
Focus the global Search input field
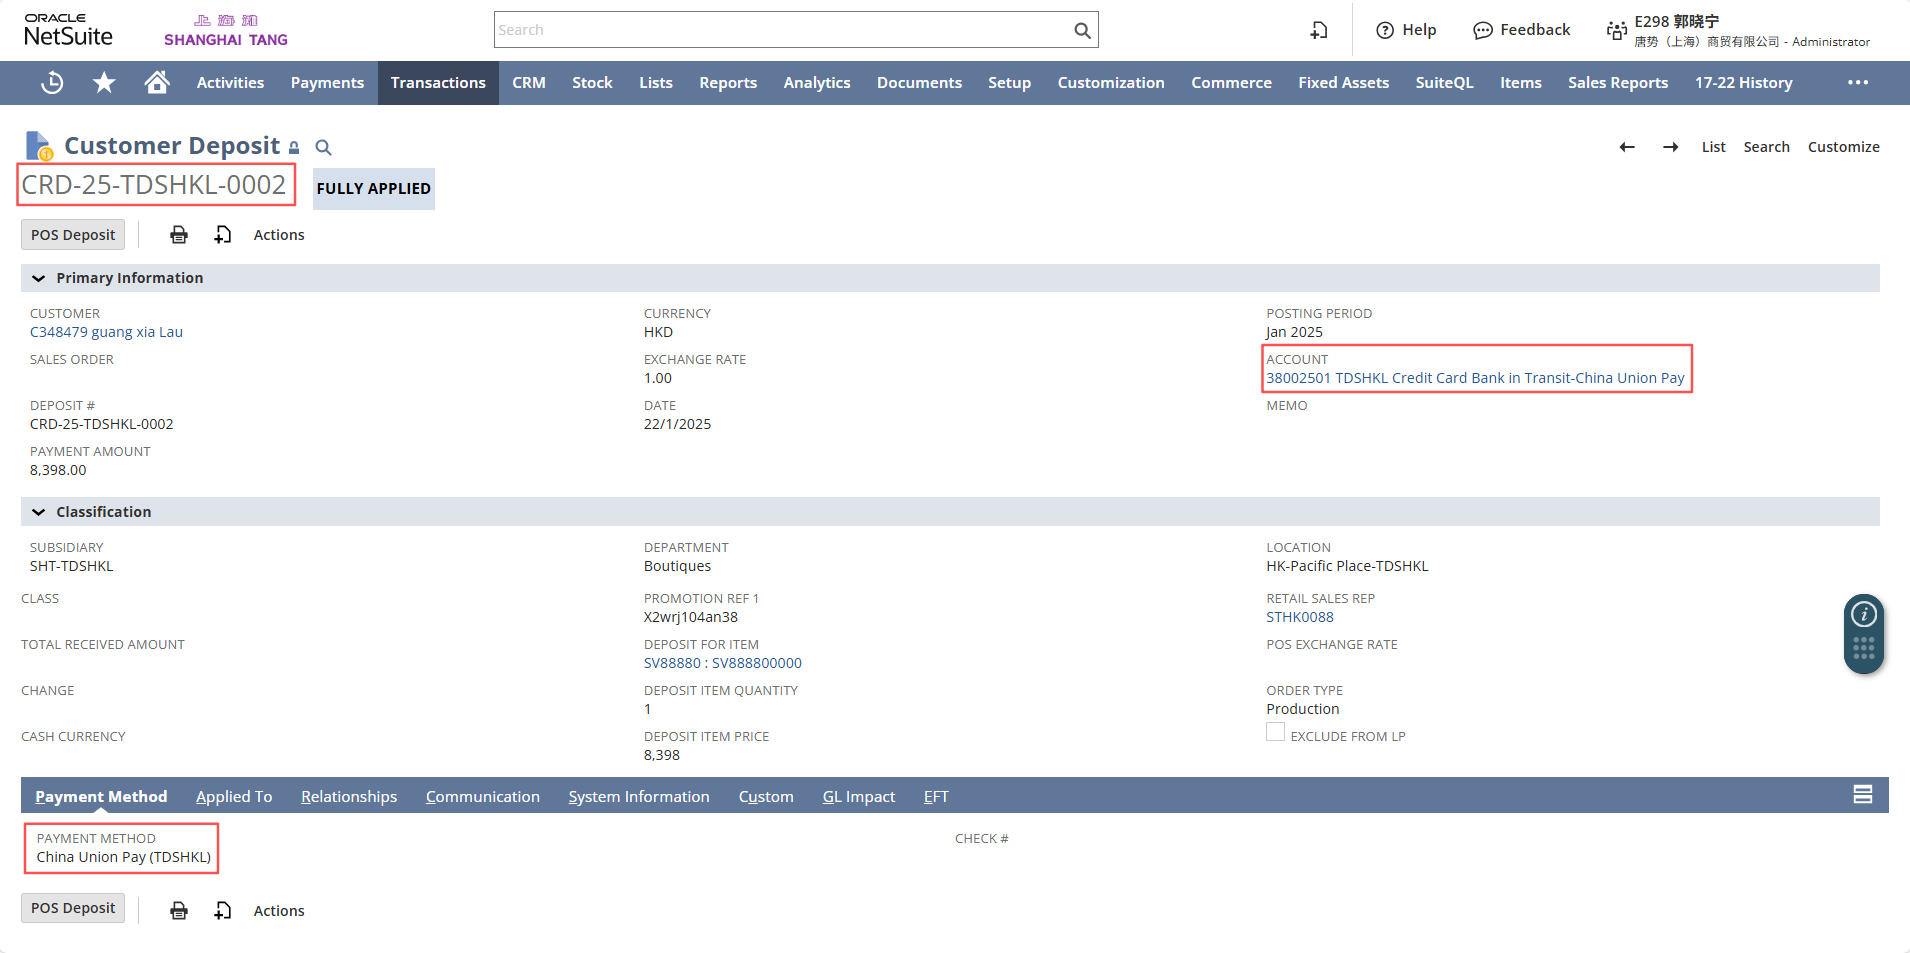click(x=783, y=30)
